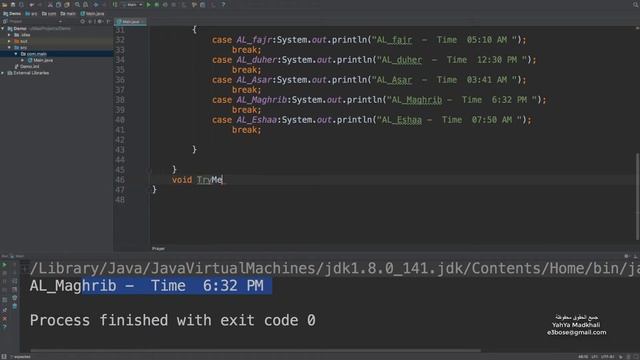
Task: Cut selection with the scissors icon
Action: click(50, 4)
